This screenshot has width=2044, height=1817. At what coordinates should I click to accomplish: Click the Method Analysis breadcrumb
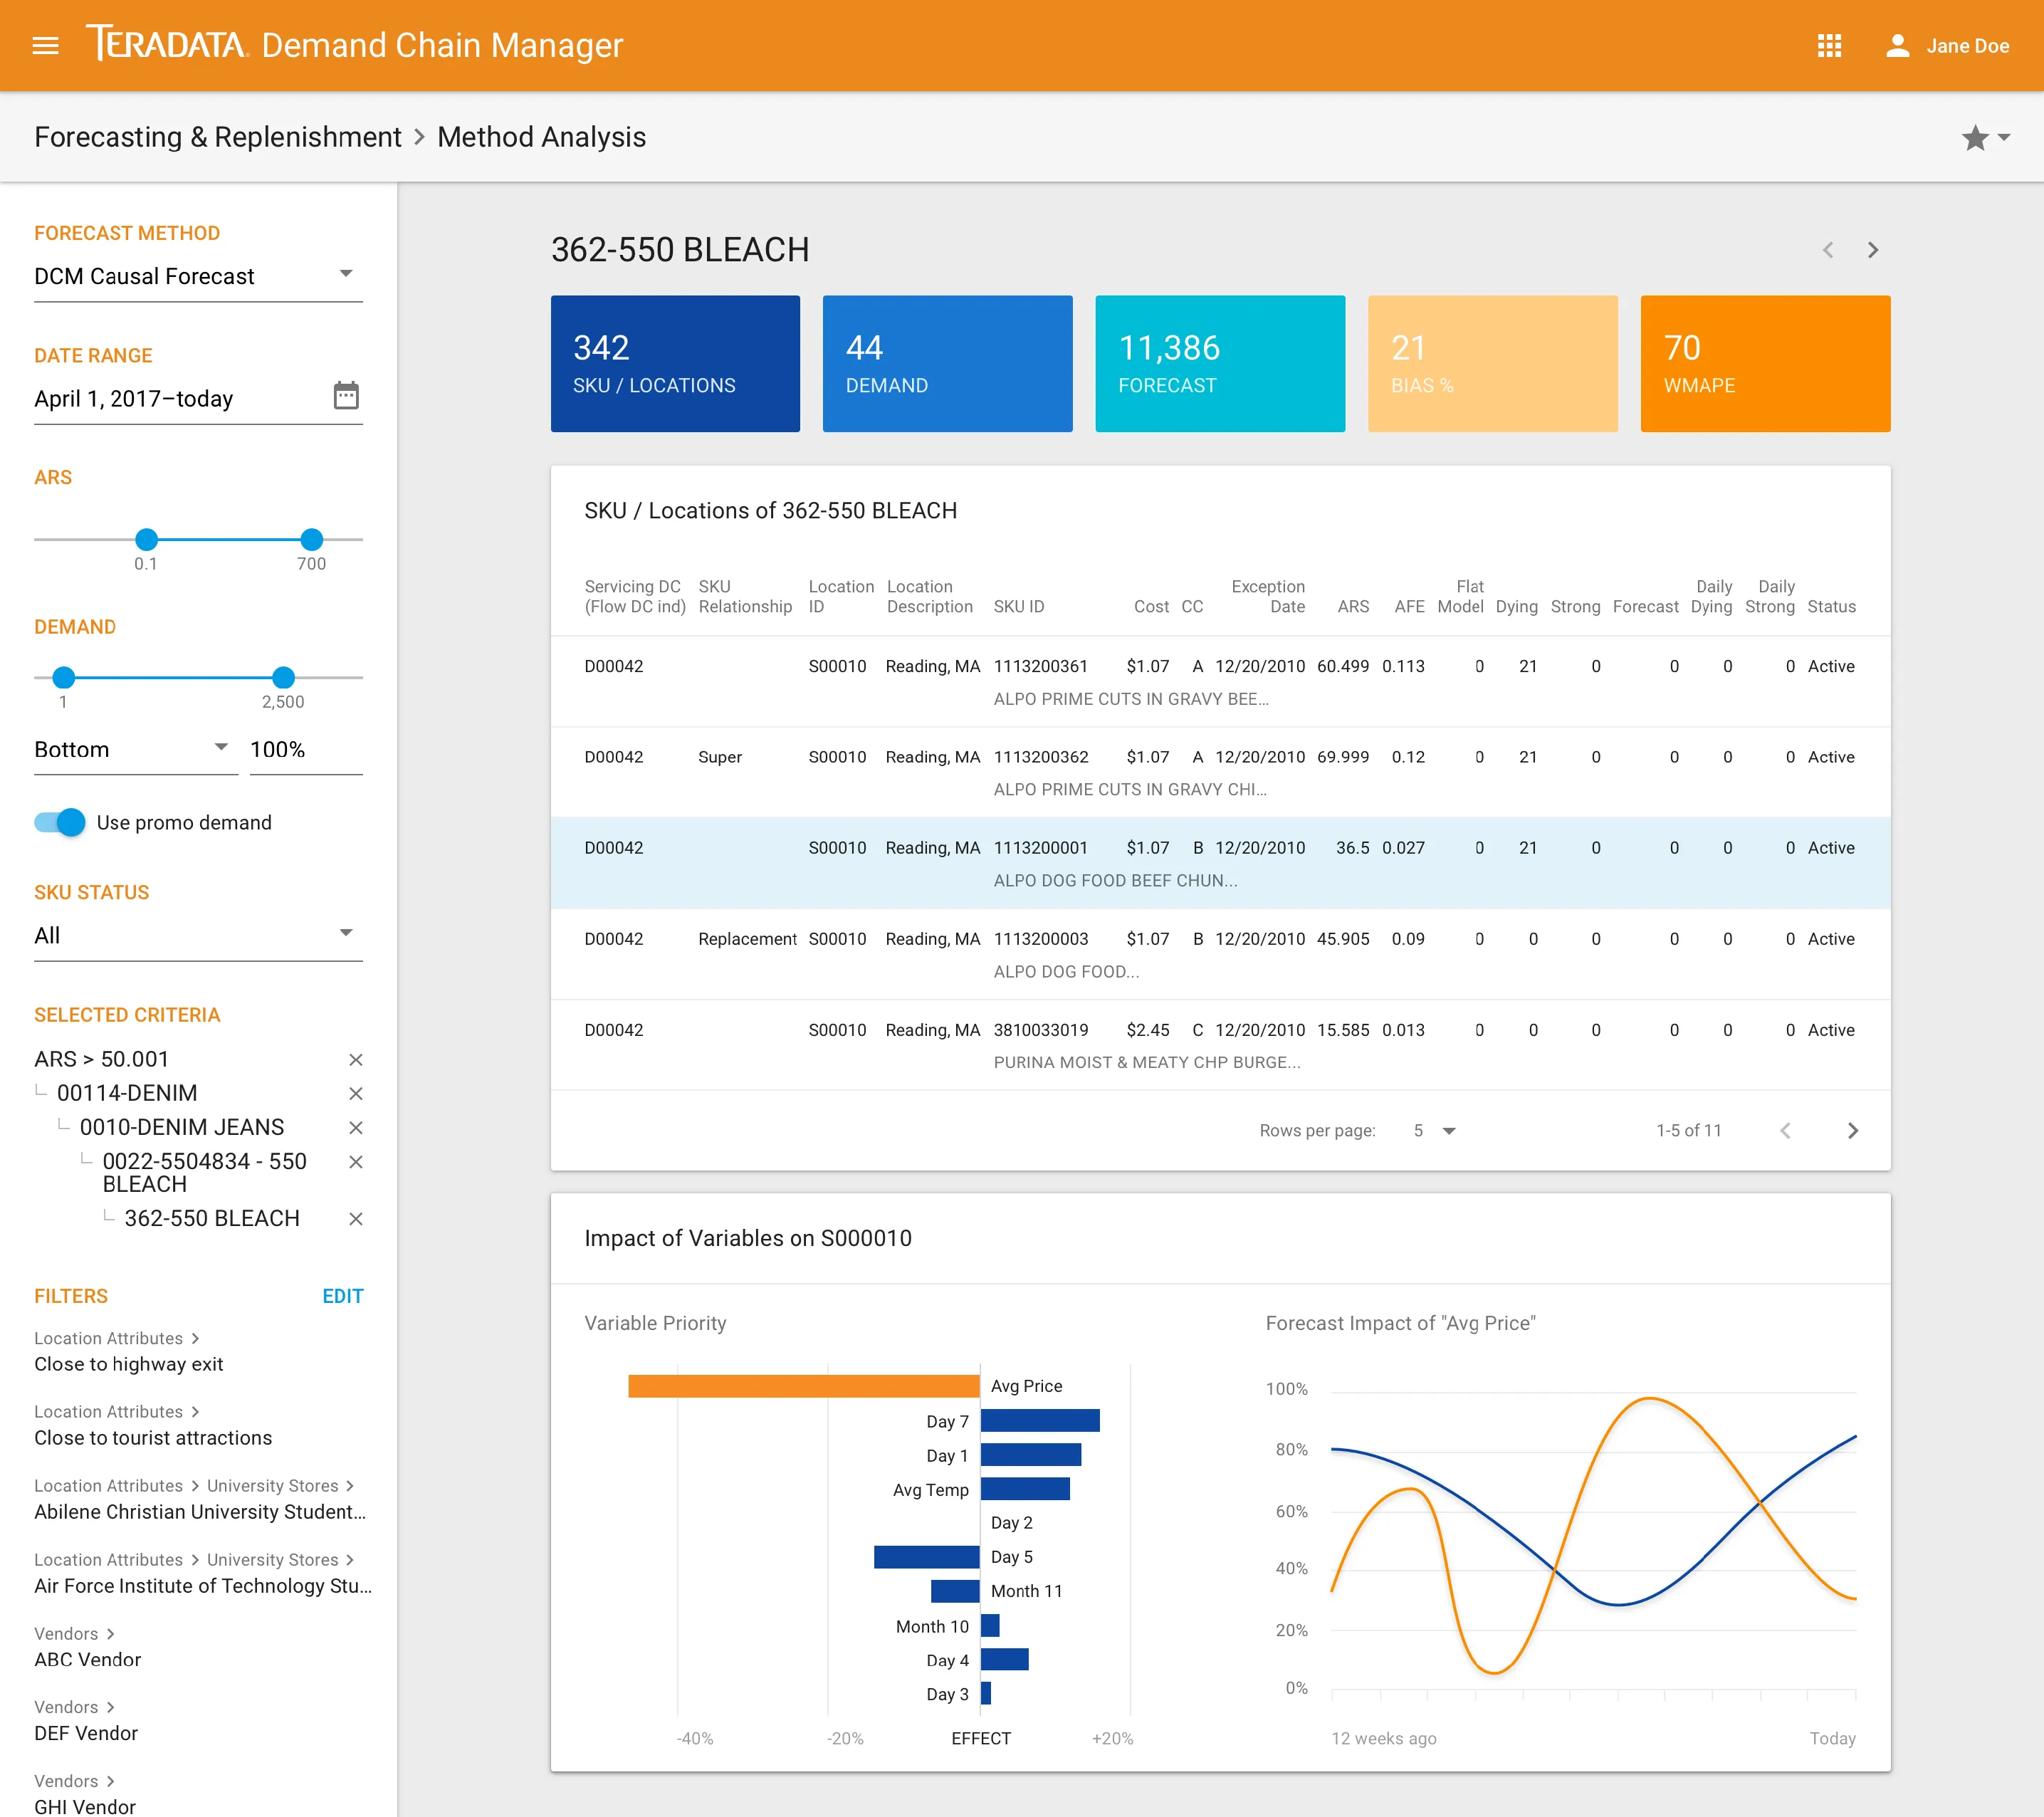pos(542,137)
